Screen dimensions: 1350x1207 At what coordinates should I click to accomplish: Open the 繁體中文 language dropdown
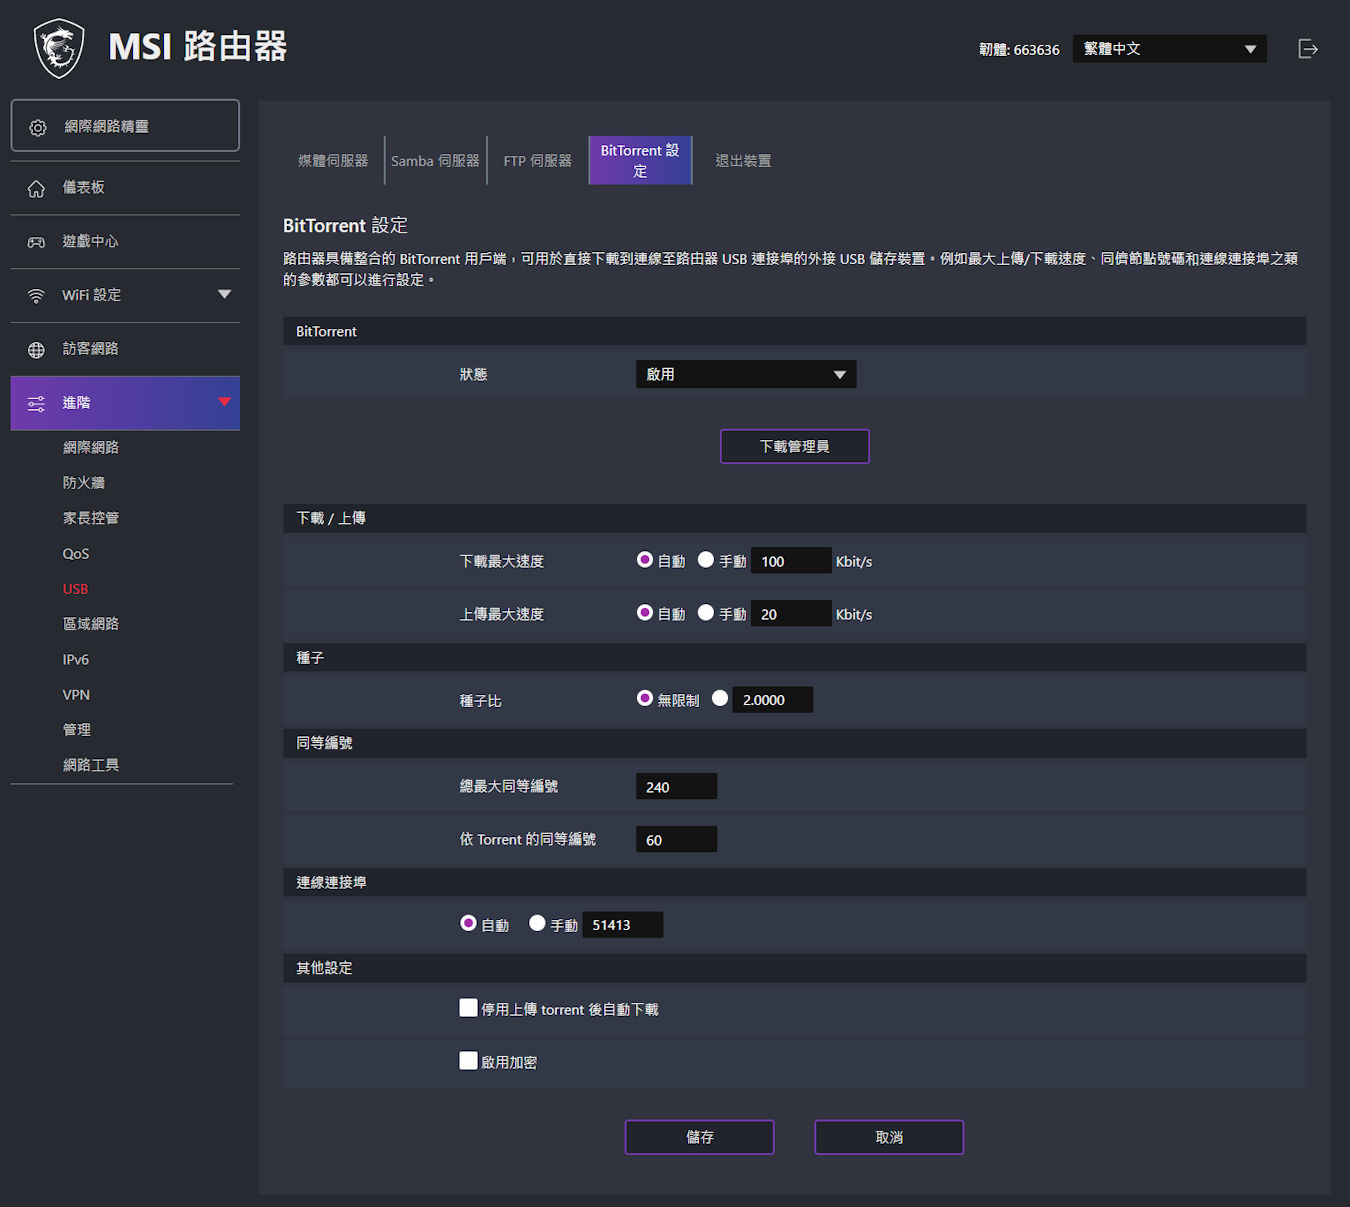tap(1169, 49)
